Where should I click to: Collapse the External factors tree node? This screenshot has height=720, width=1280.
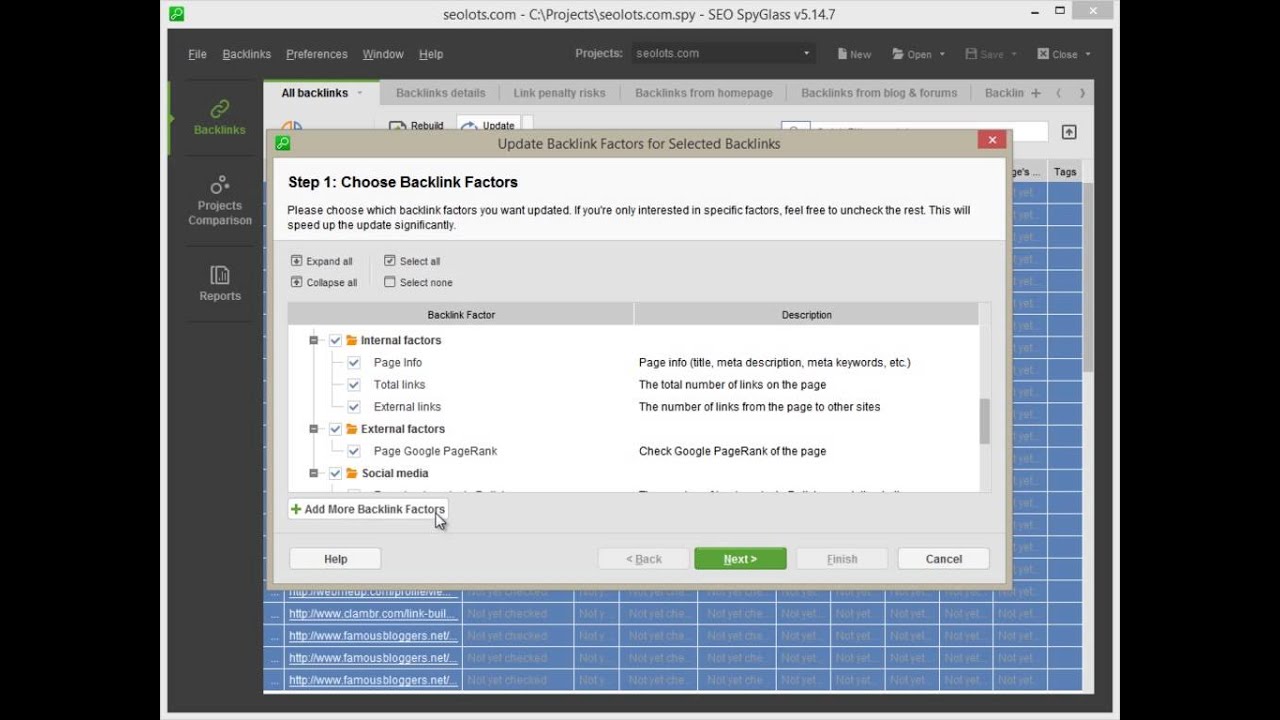[313, 429]
